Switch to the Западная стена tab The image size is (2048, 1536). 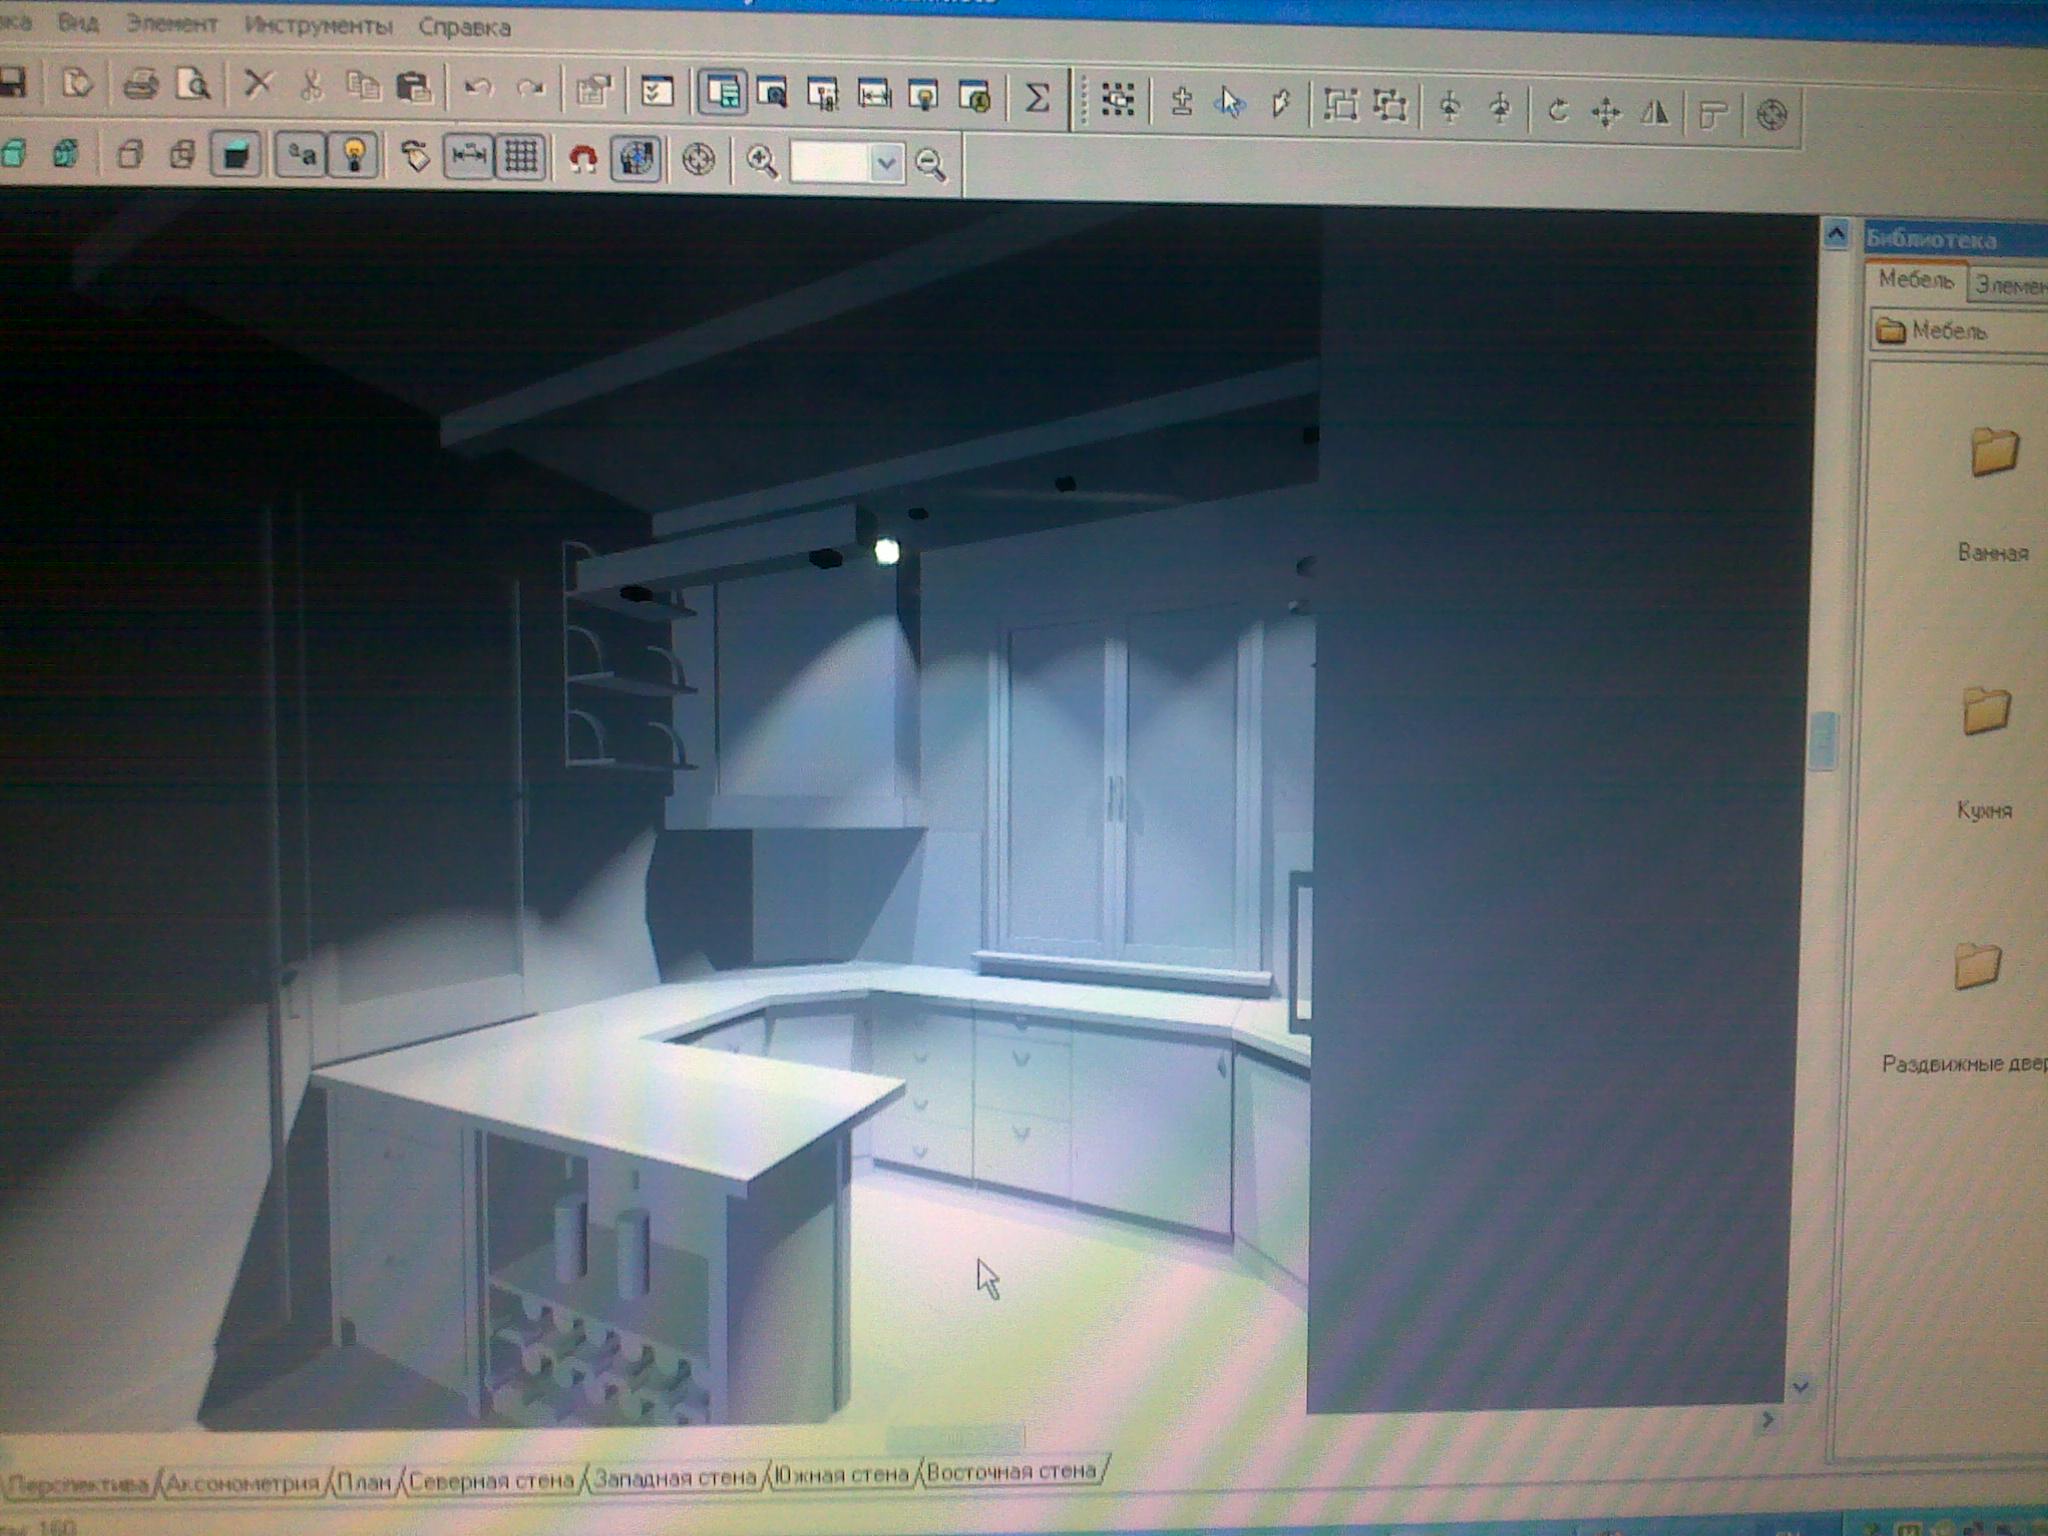coord(675,1477)
